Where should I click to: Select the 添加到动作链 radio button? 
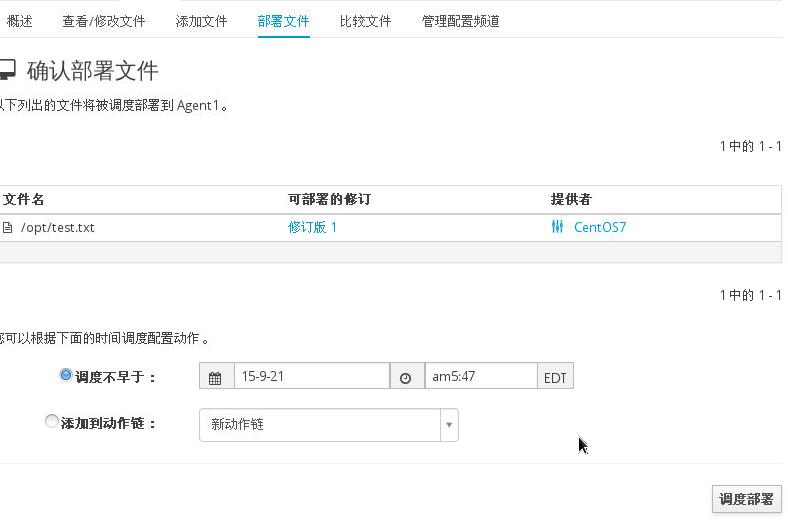tap(52, 421)
